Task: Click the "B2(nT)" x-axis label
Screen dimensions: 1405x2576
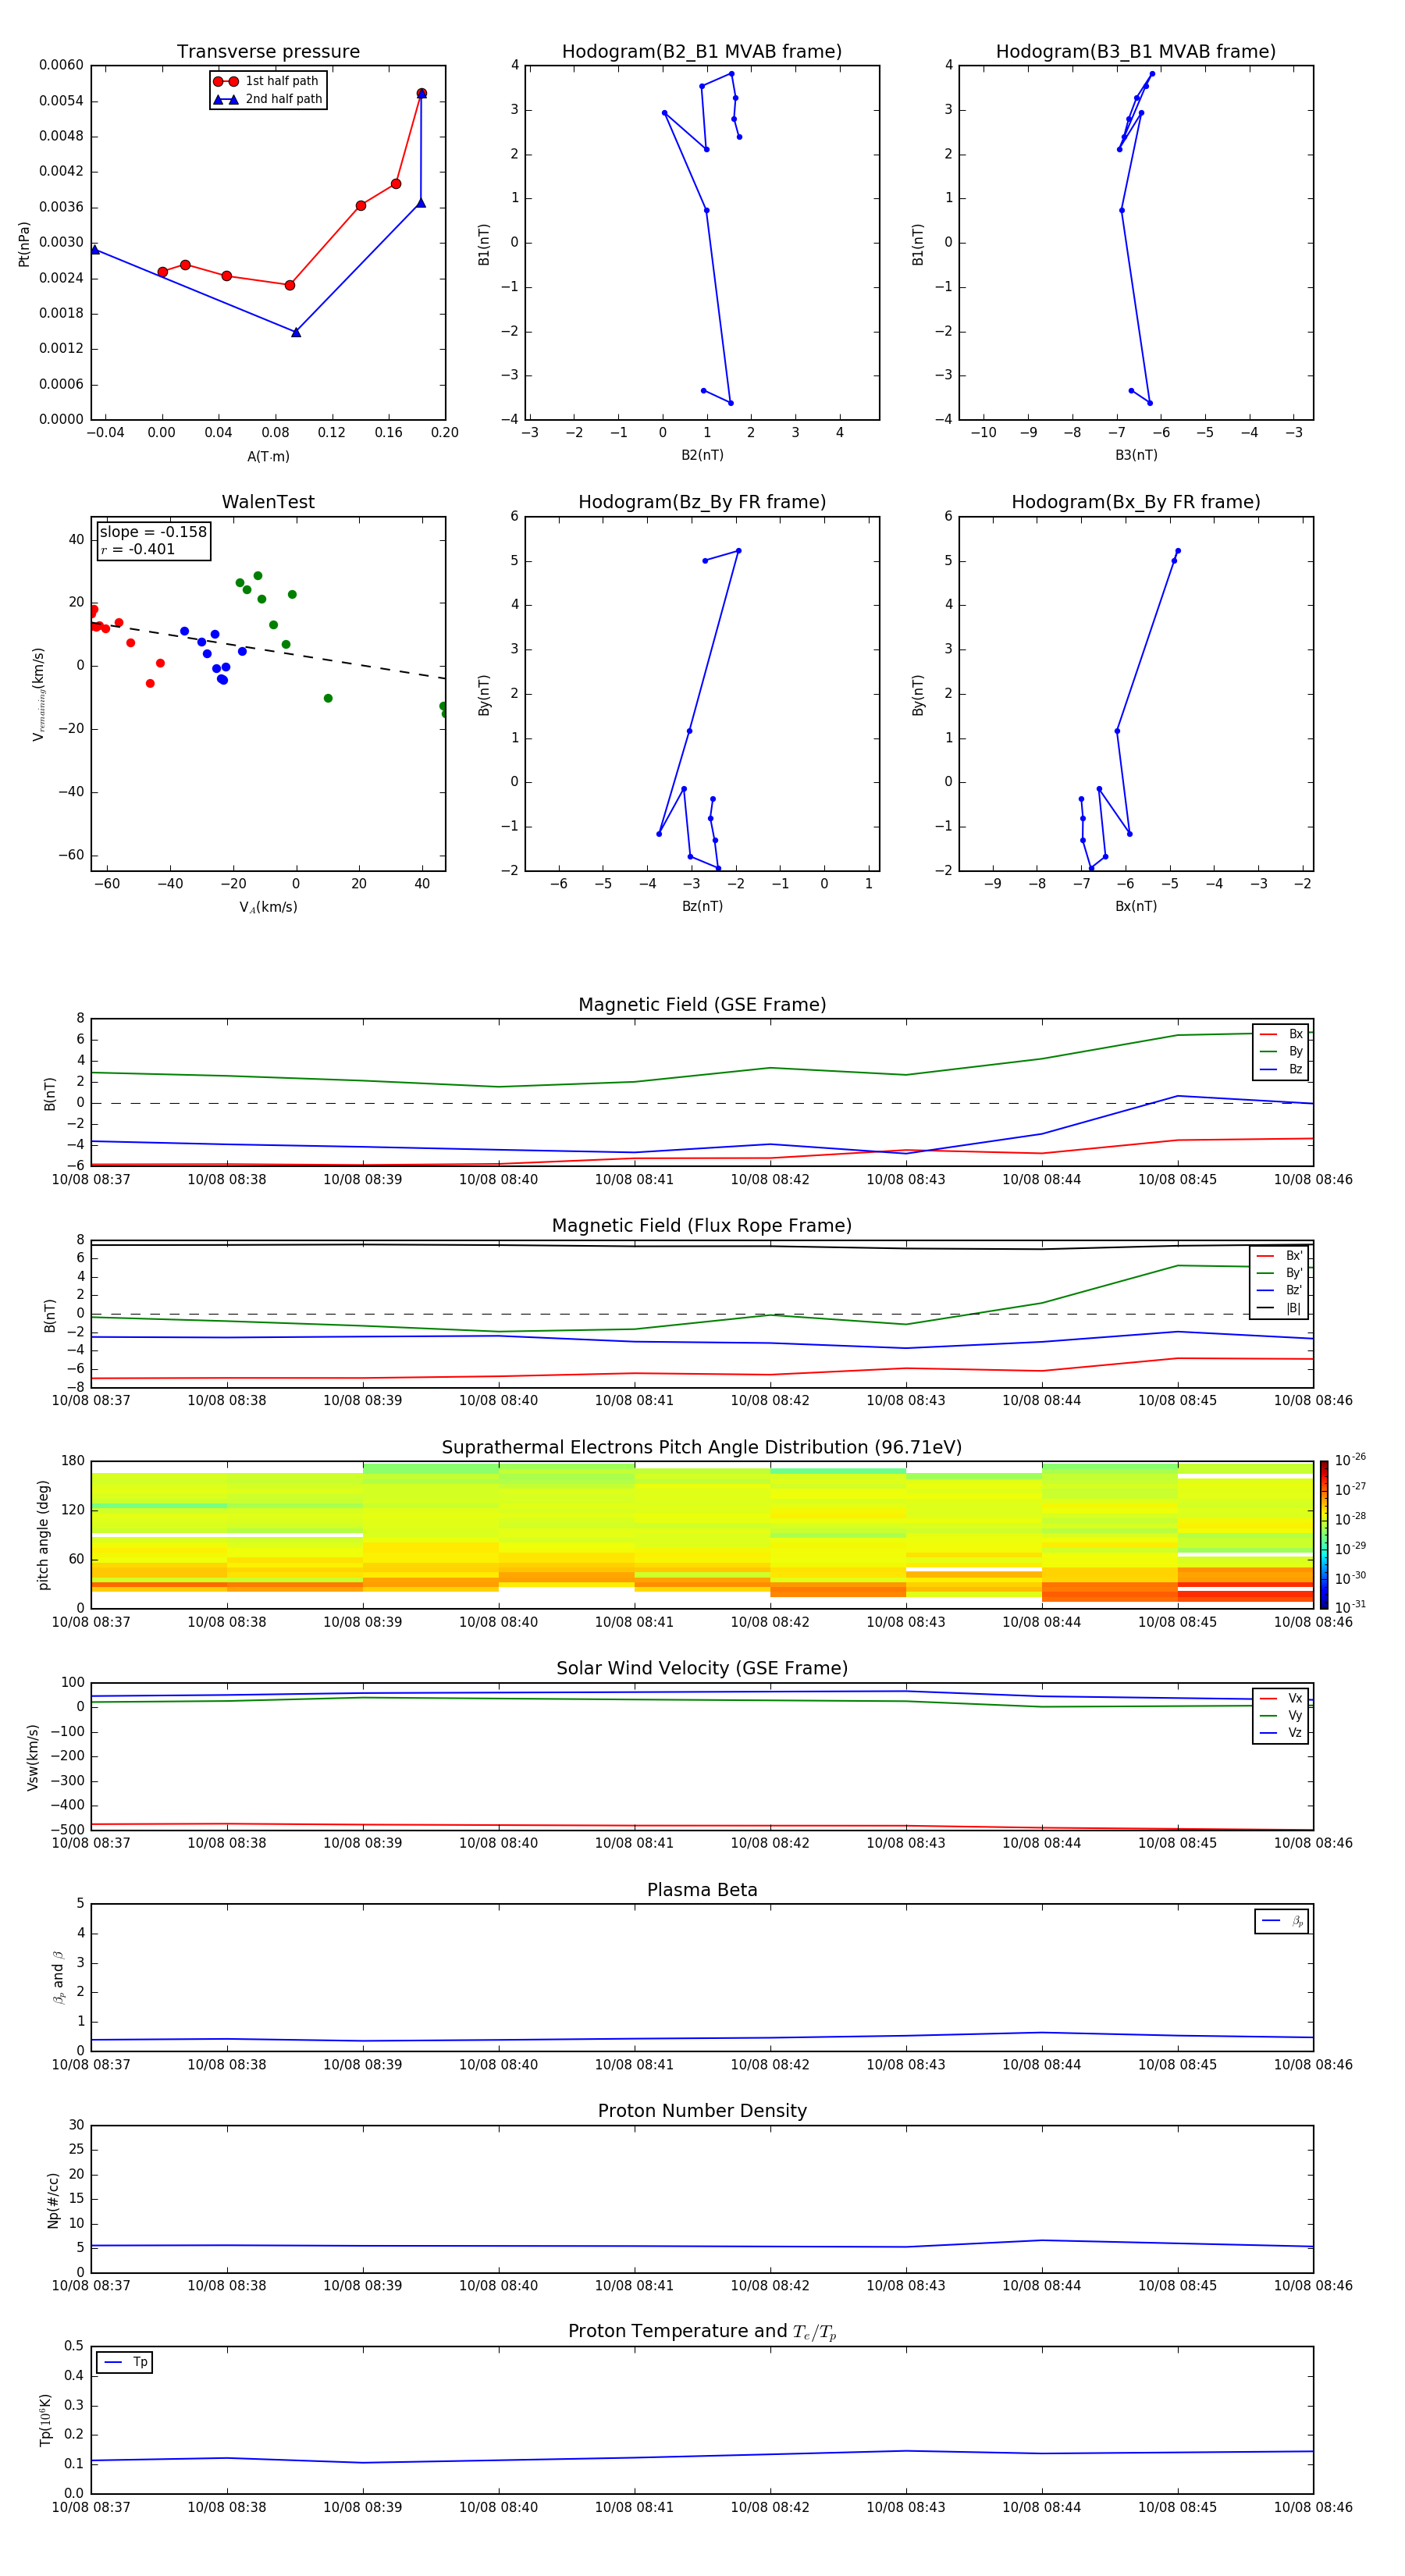Action: tap(702, 456)
